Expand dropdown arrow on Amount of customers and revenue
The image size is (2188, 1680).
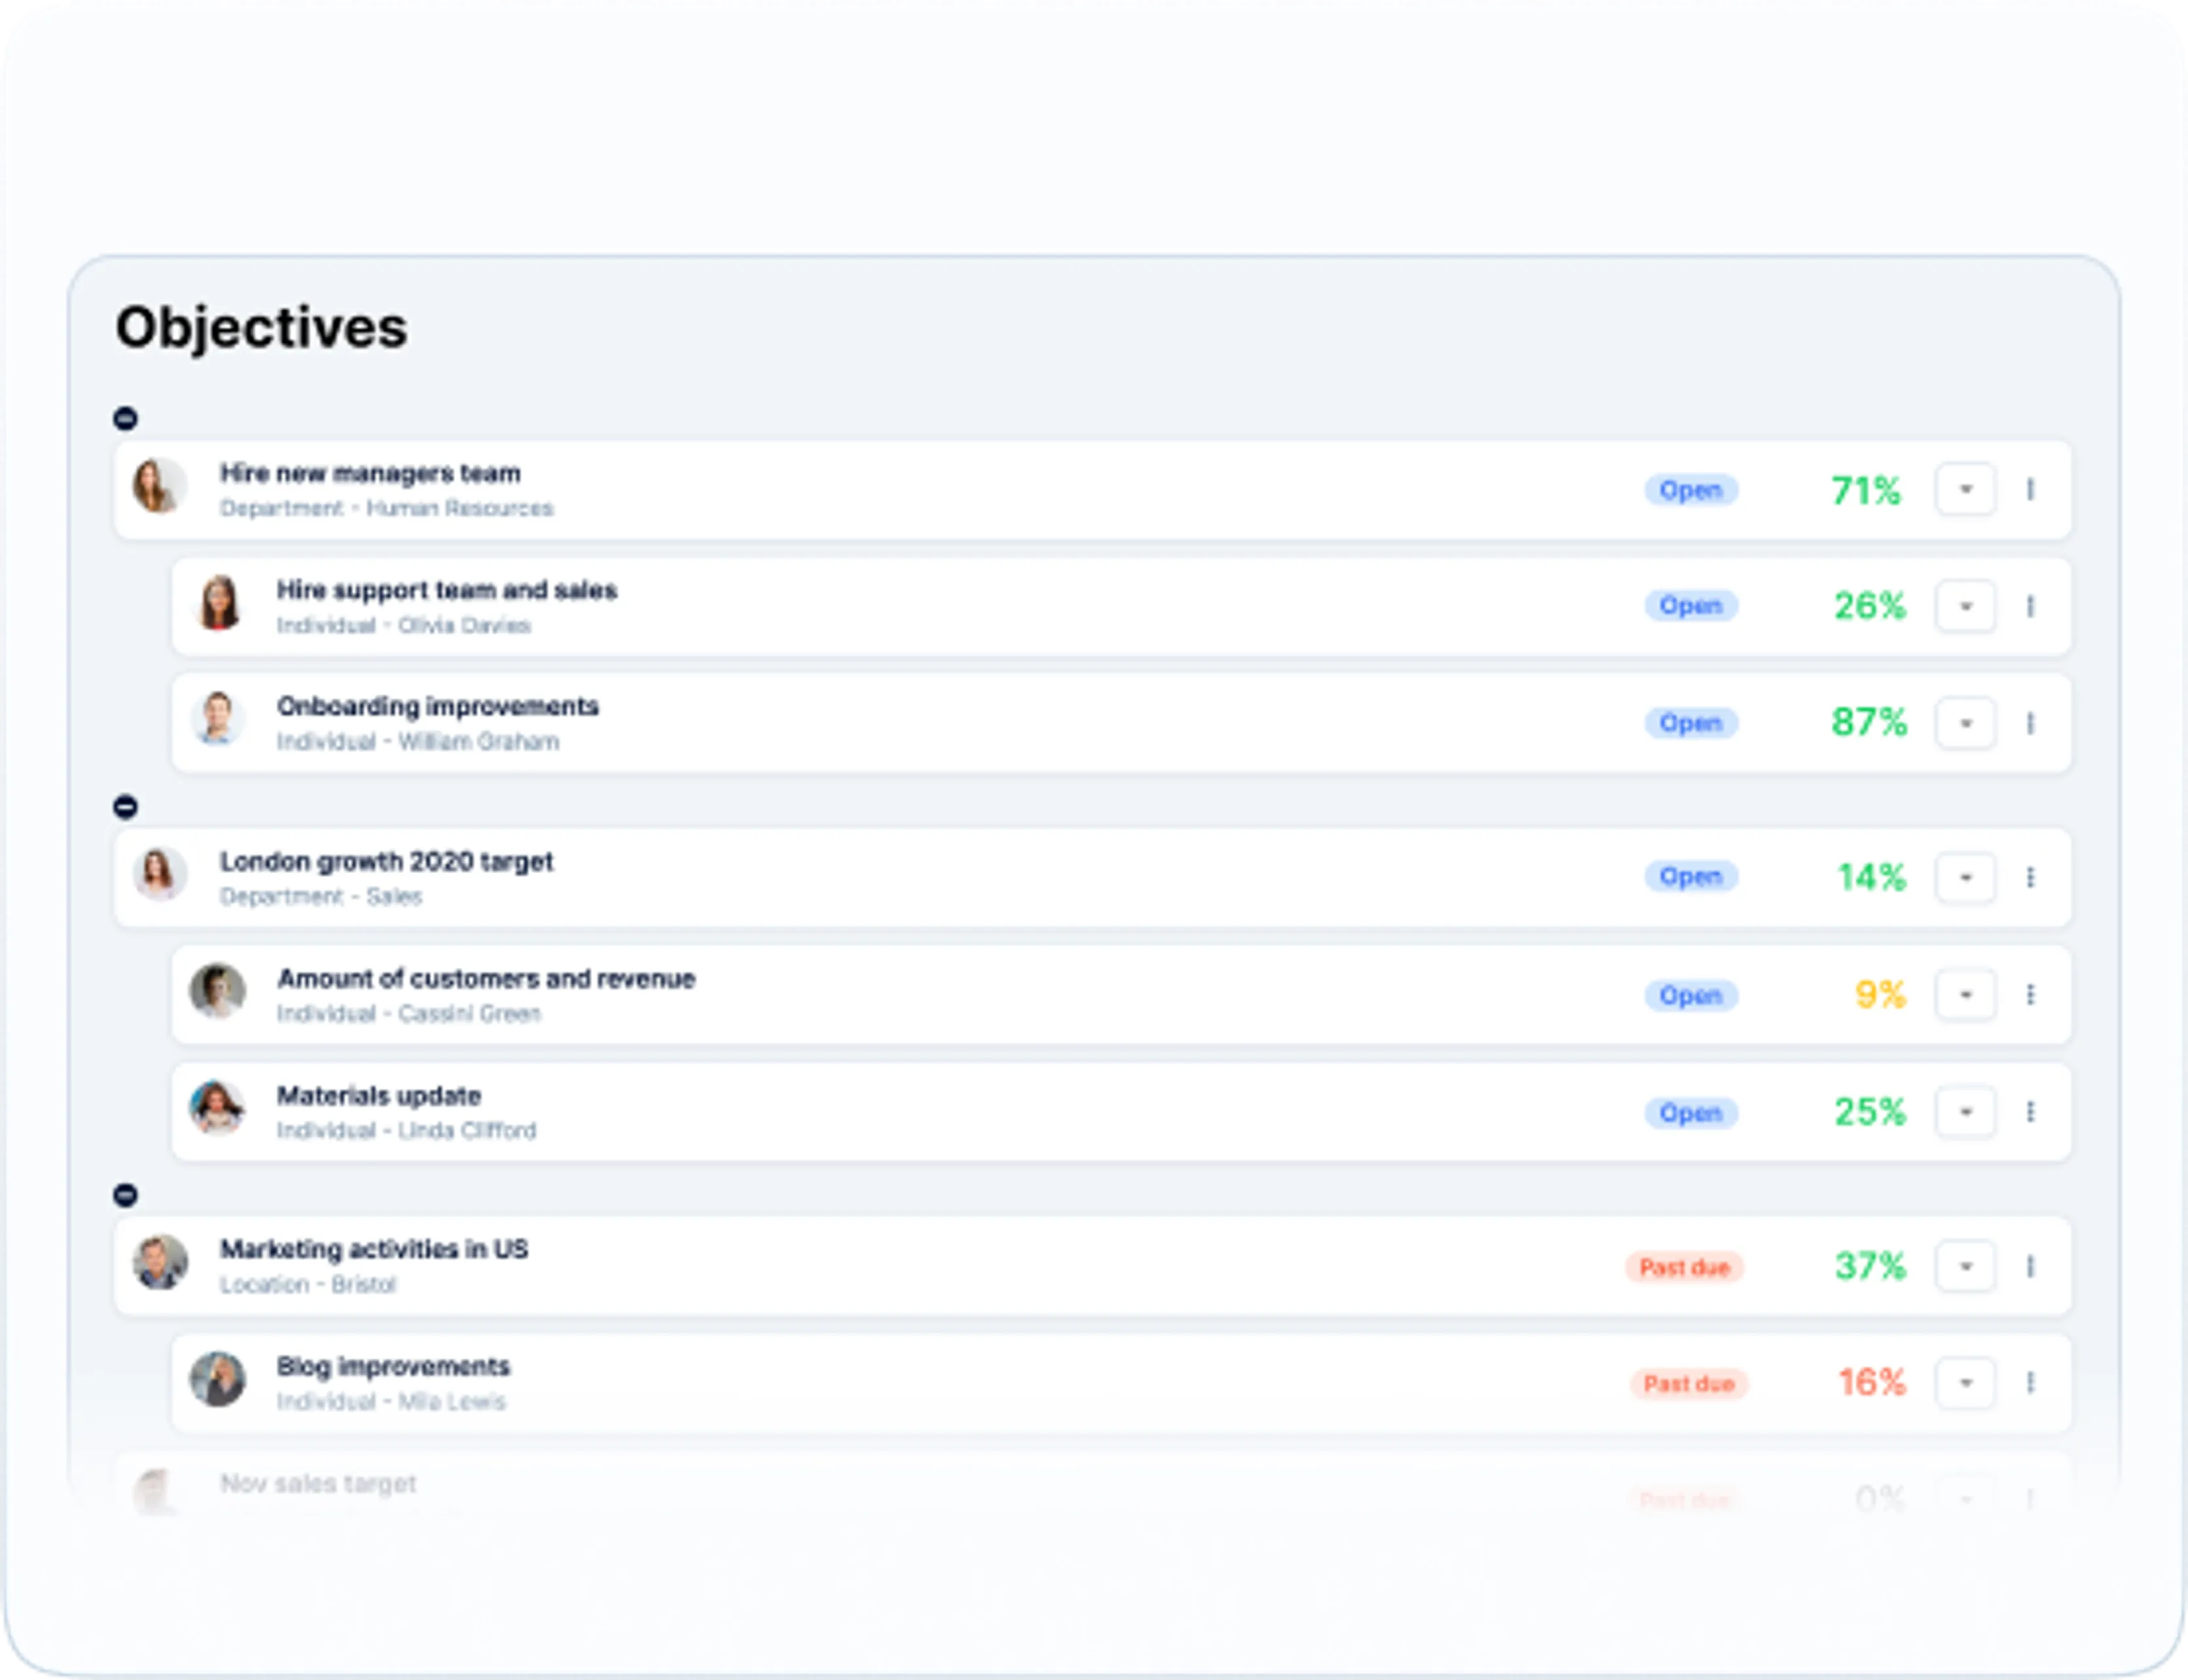(1965, 995)
